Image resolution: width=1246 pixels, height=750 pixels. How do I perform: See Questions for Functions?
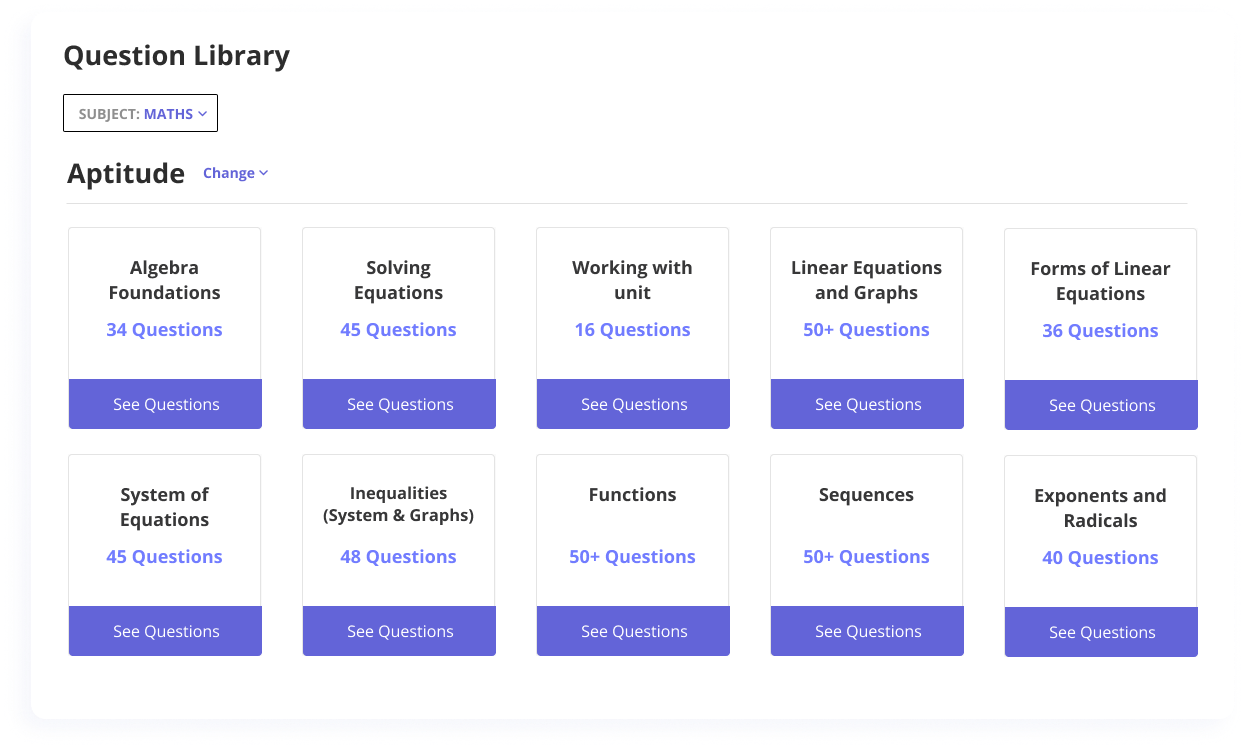point(633,631)
